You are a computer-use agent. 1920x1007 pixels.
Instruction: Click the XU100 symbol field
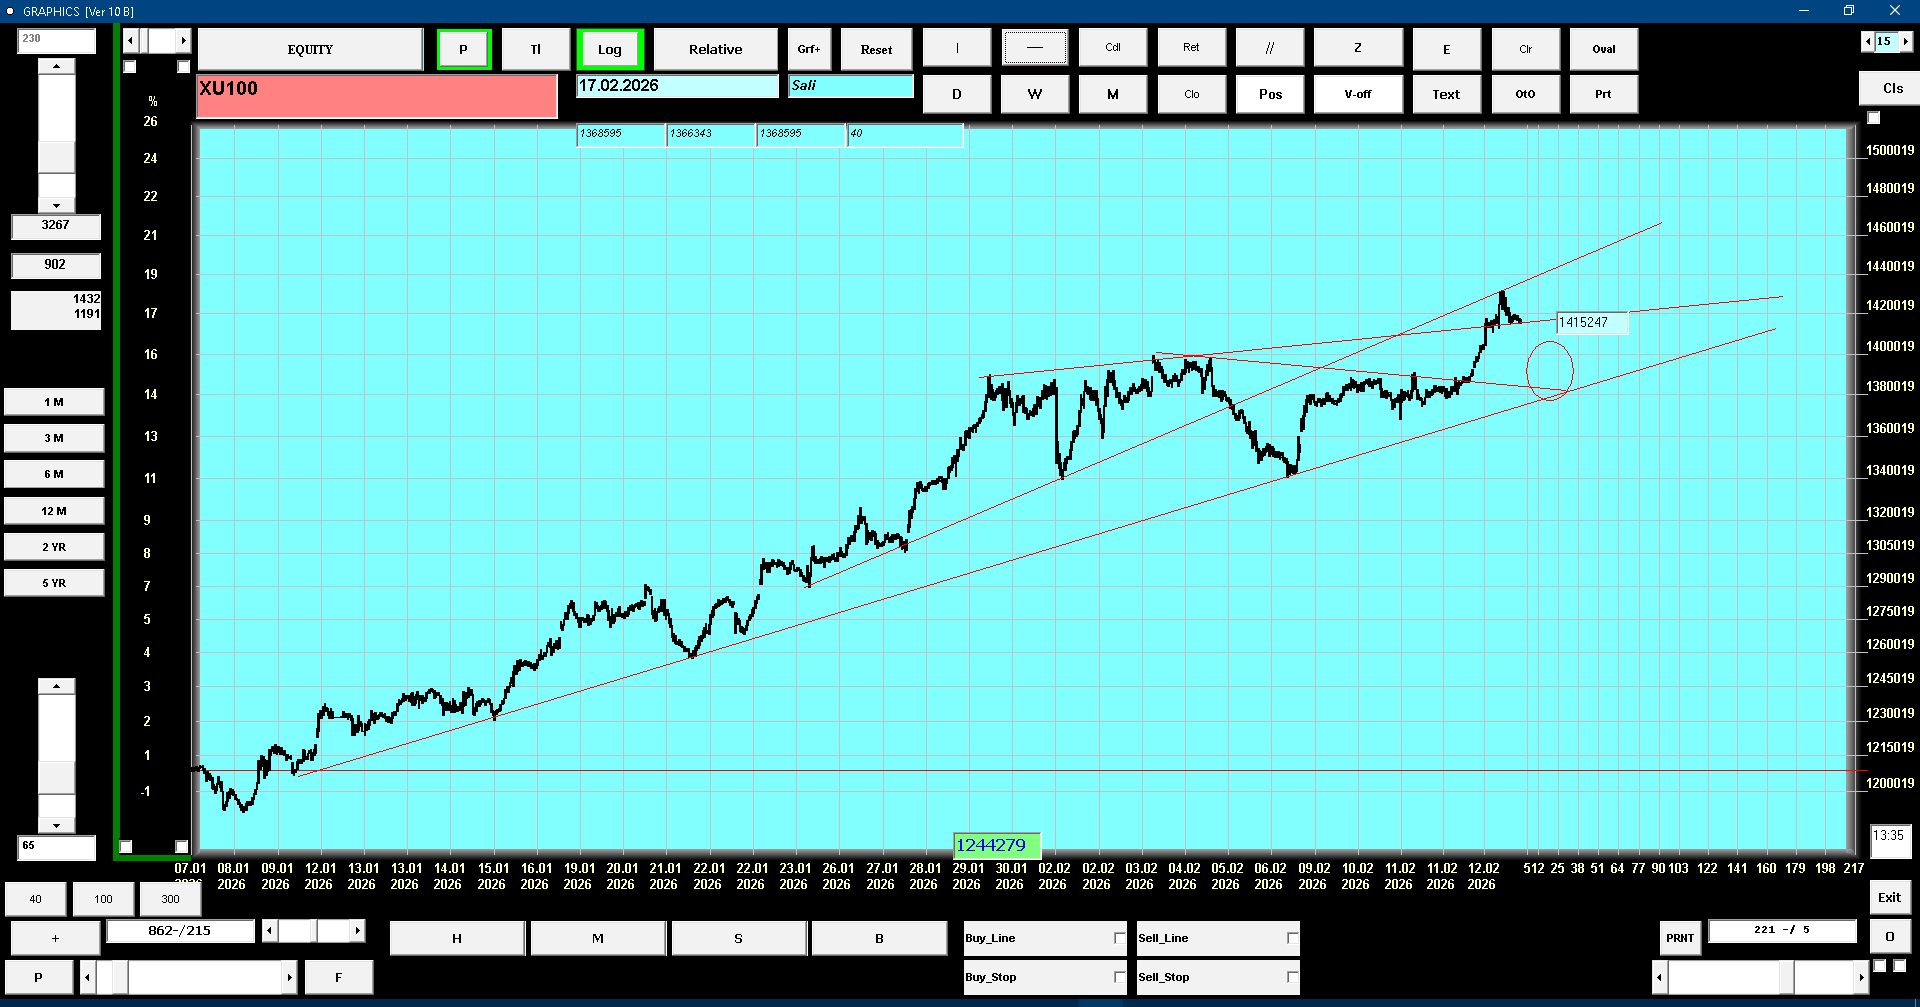coord(376,96)
